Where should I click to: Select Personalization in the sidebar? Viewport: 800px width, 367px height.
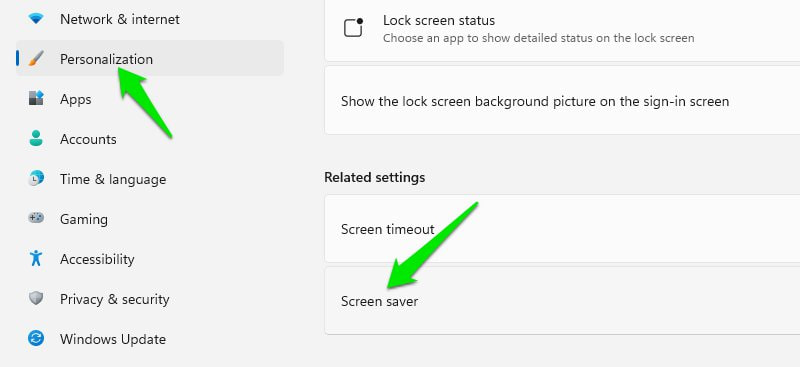149,58
